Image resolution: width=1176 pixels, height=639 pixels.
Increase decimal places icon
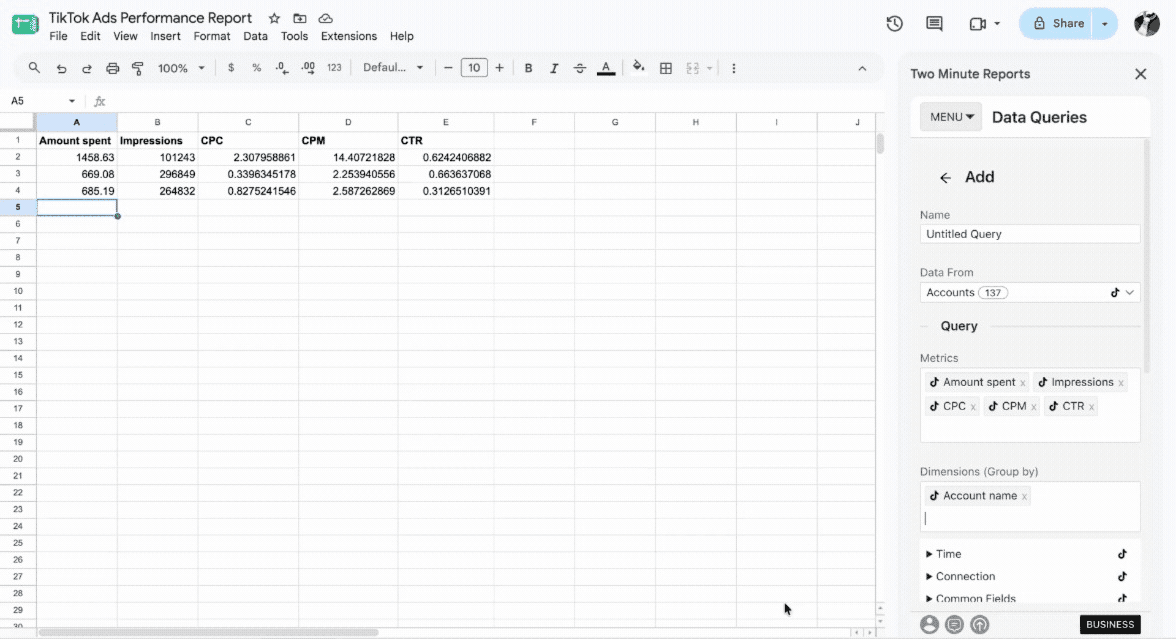point(308,68)
